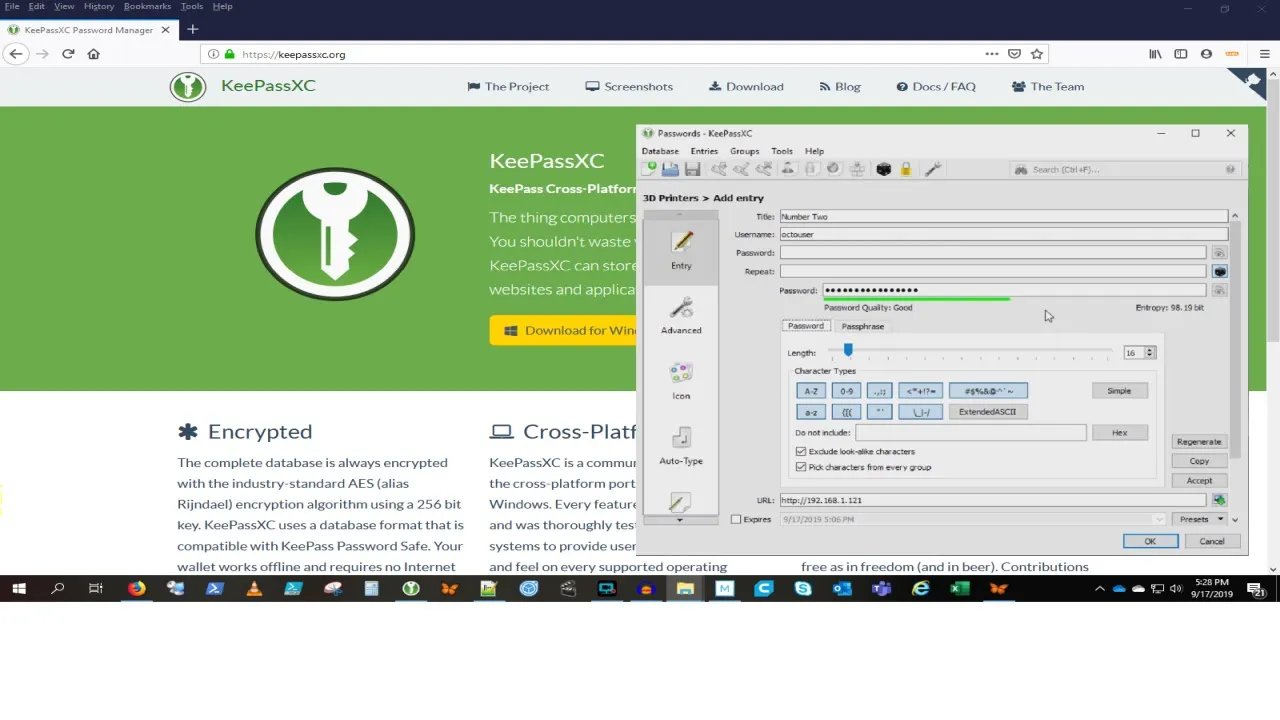Viewport: 1280px width, 720px height.
Task: Enable the Expires checkbox
Action: [x=736, y=519]
